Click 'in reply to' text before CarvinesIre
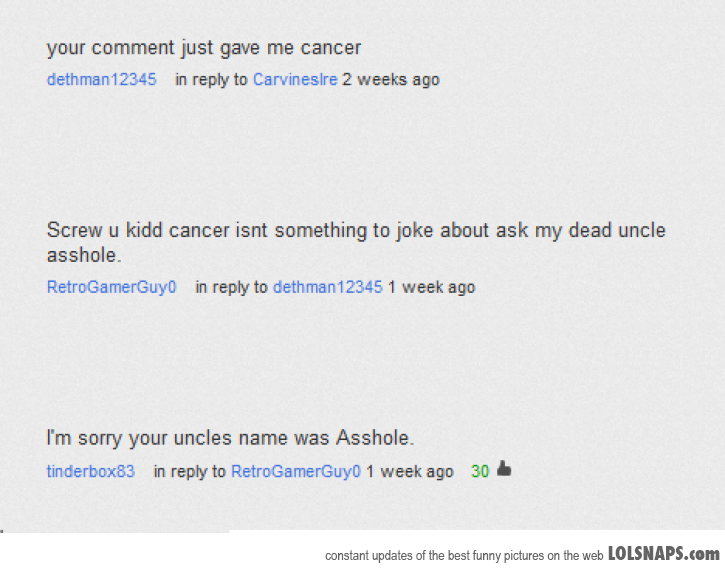Image resolution: width=725 pixels, height=573 pixels. [211, 80]
